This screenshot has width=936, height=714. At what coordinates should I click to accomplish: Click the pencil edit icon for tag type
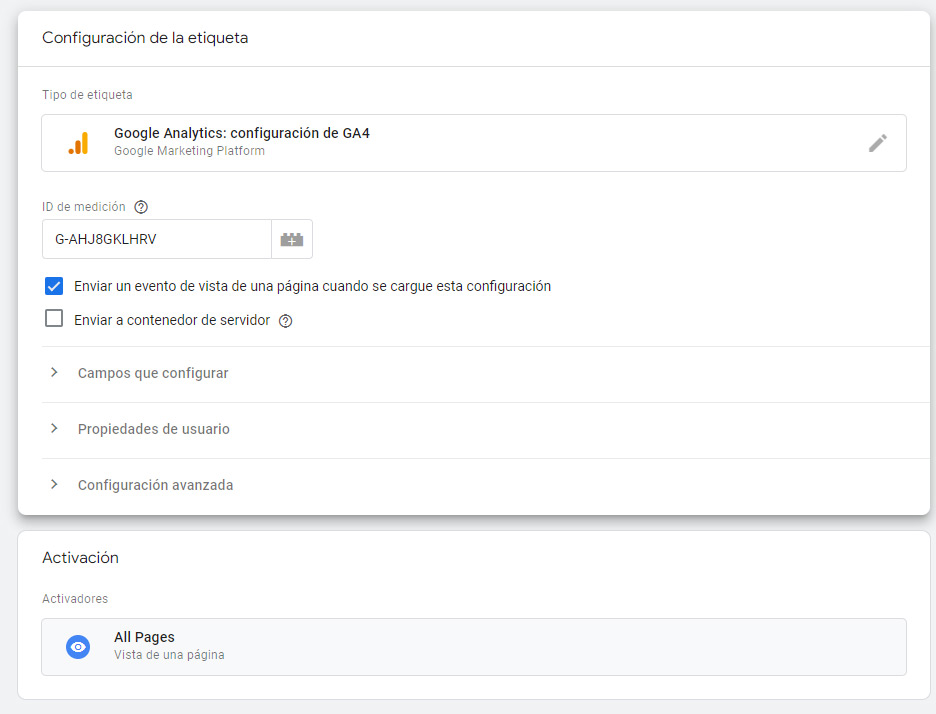[877, 143]
